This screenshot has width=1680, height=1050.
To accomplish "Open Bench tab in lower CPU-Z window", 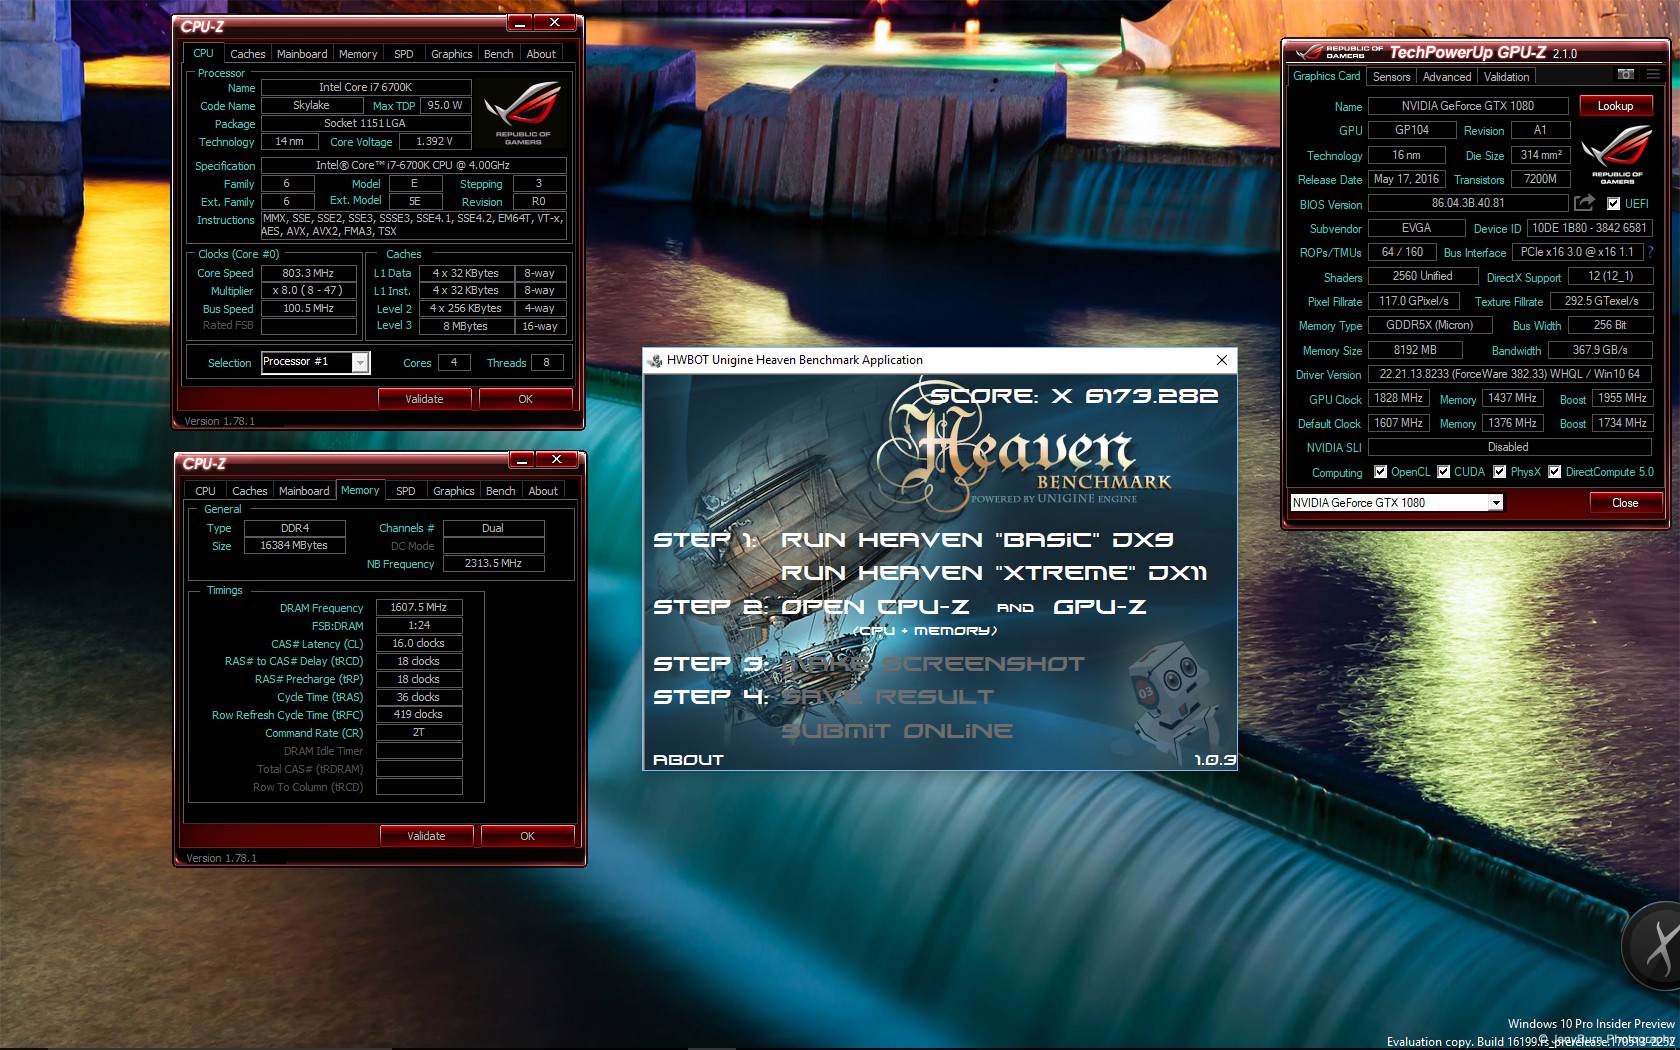I will point(501,491).
